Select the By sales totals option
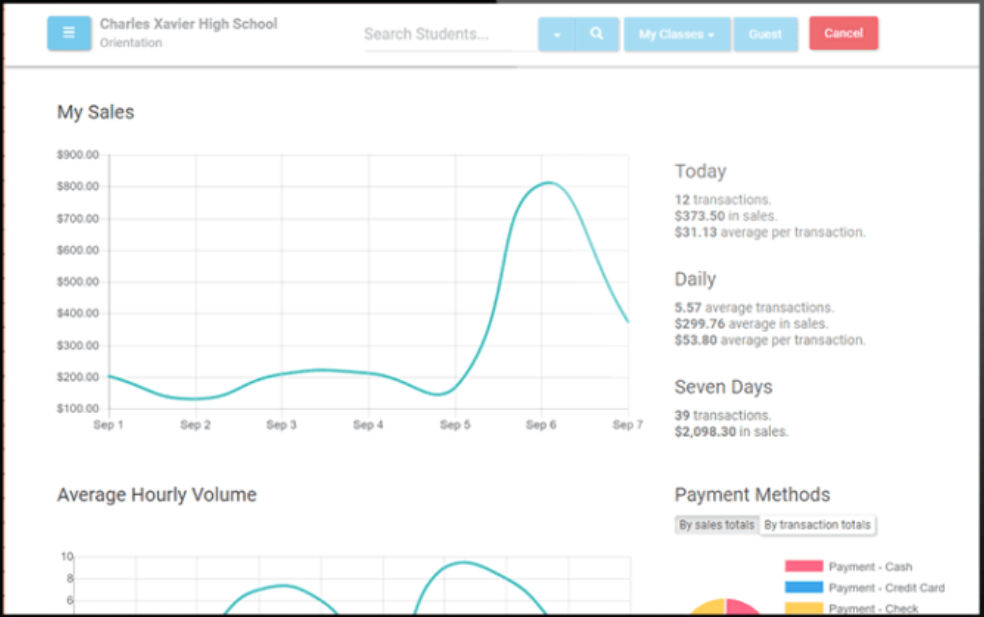The height and width of the screenshot is (617, 984). [716, 525]
